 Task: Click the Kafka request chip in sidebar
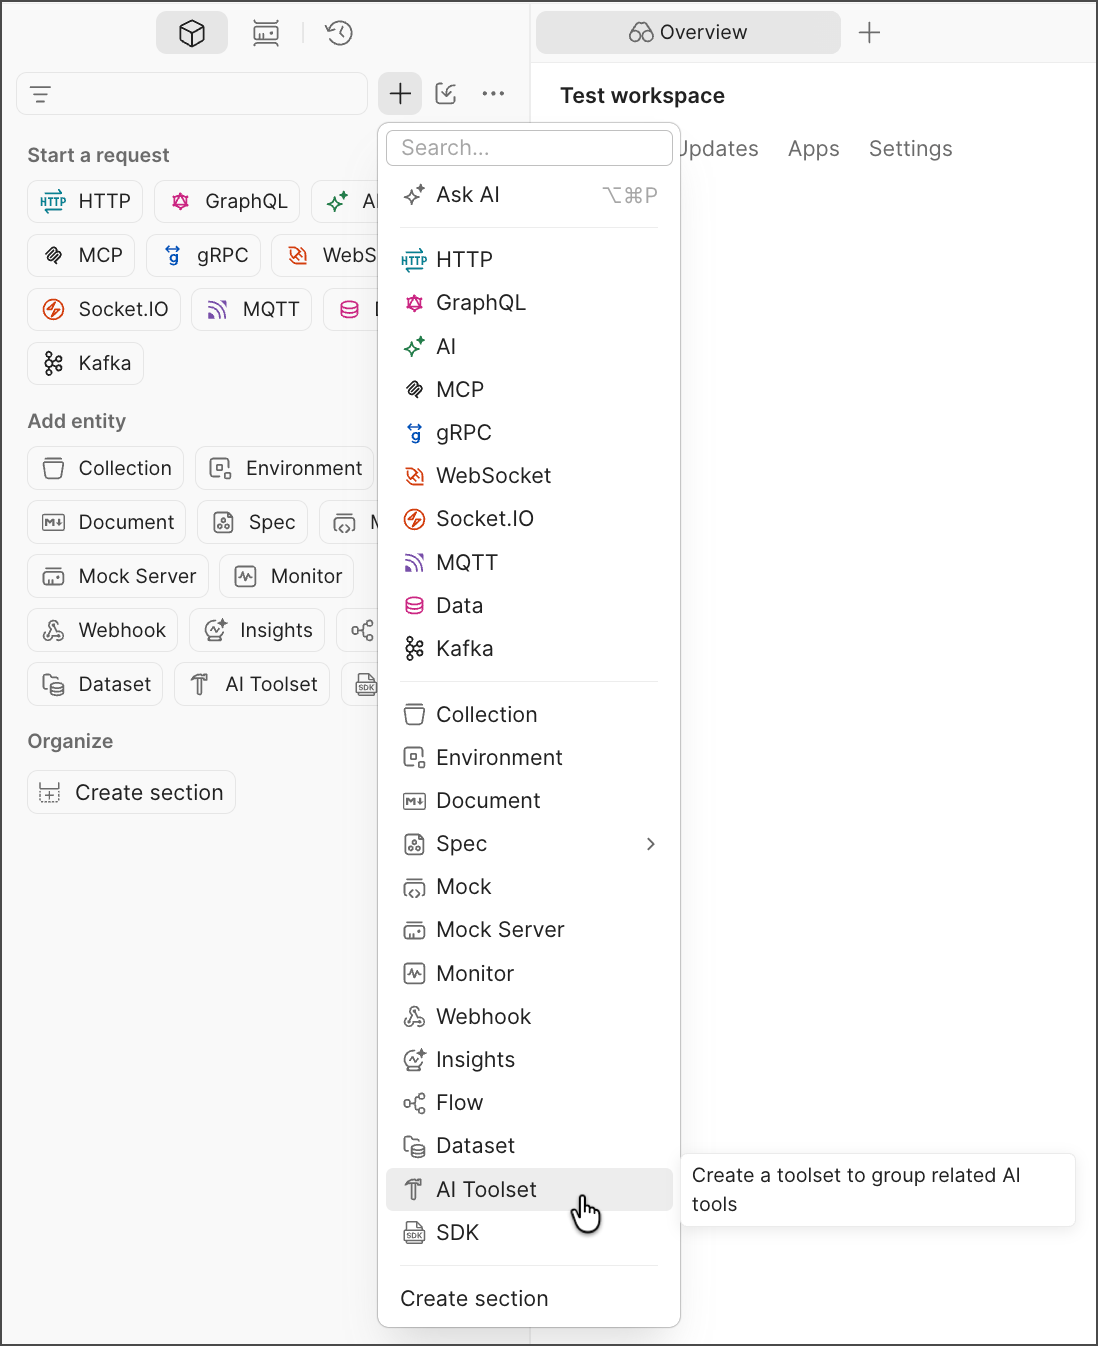tap(86, 363)
